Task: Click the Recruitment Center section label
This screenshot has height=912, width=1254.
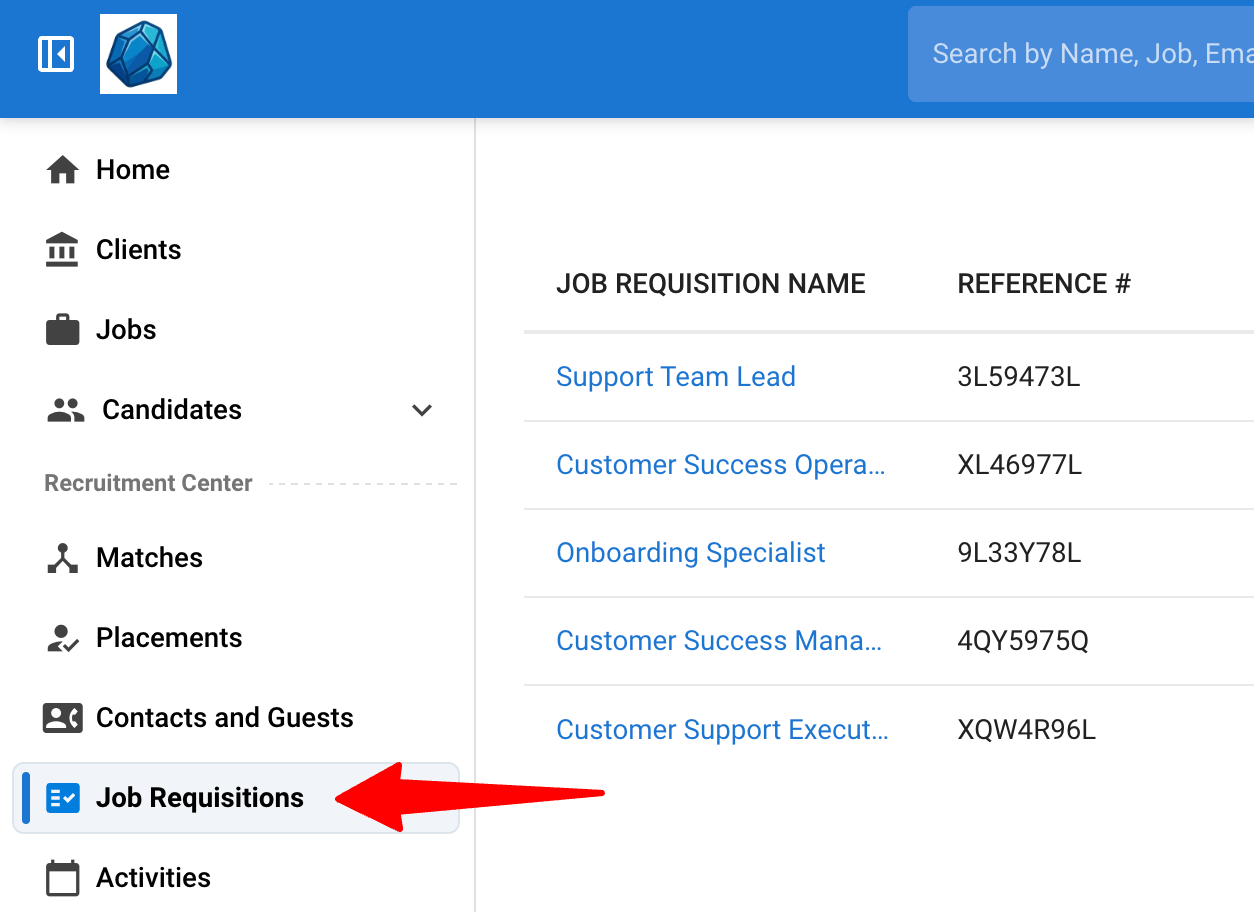Action: click(x=149, y=483)
